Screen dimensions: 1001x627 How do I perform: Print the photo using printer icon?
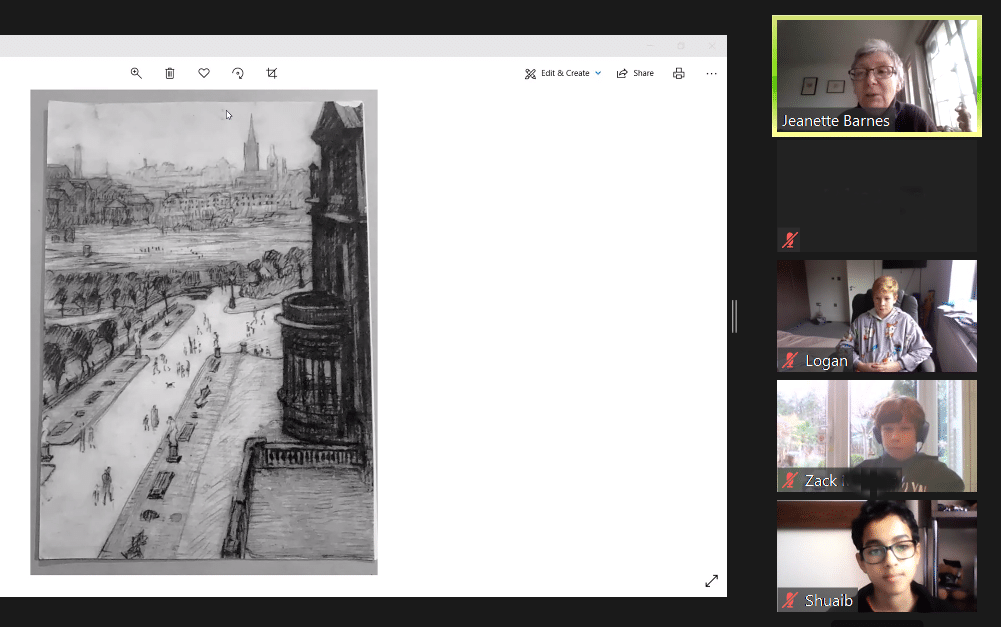point(679,73)
